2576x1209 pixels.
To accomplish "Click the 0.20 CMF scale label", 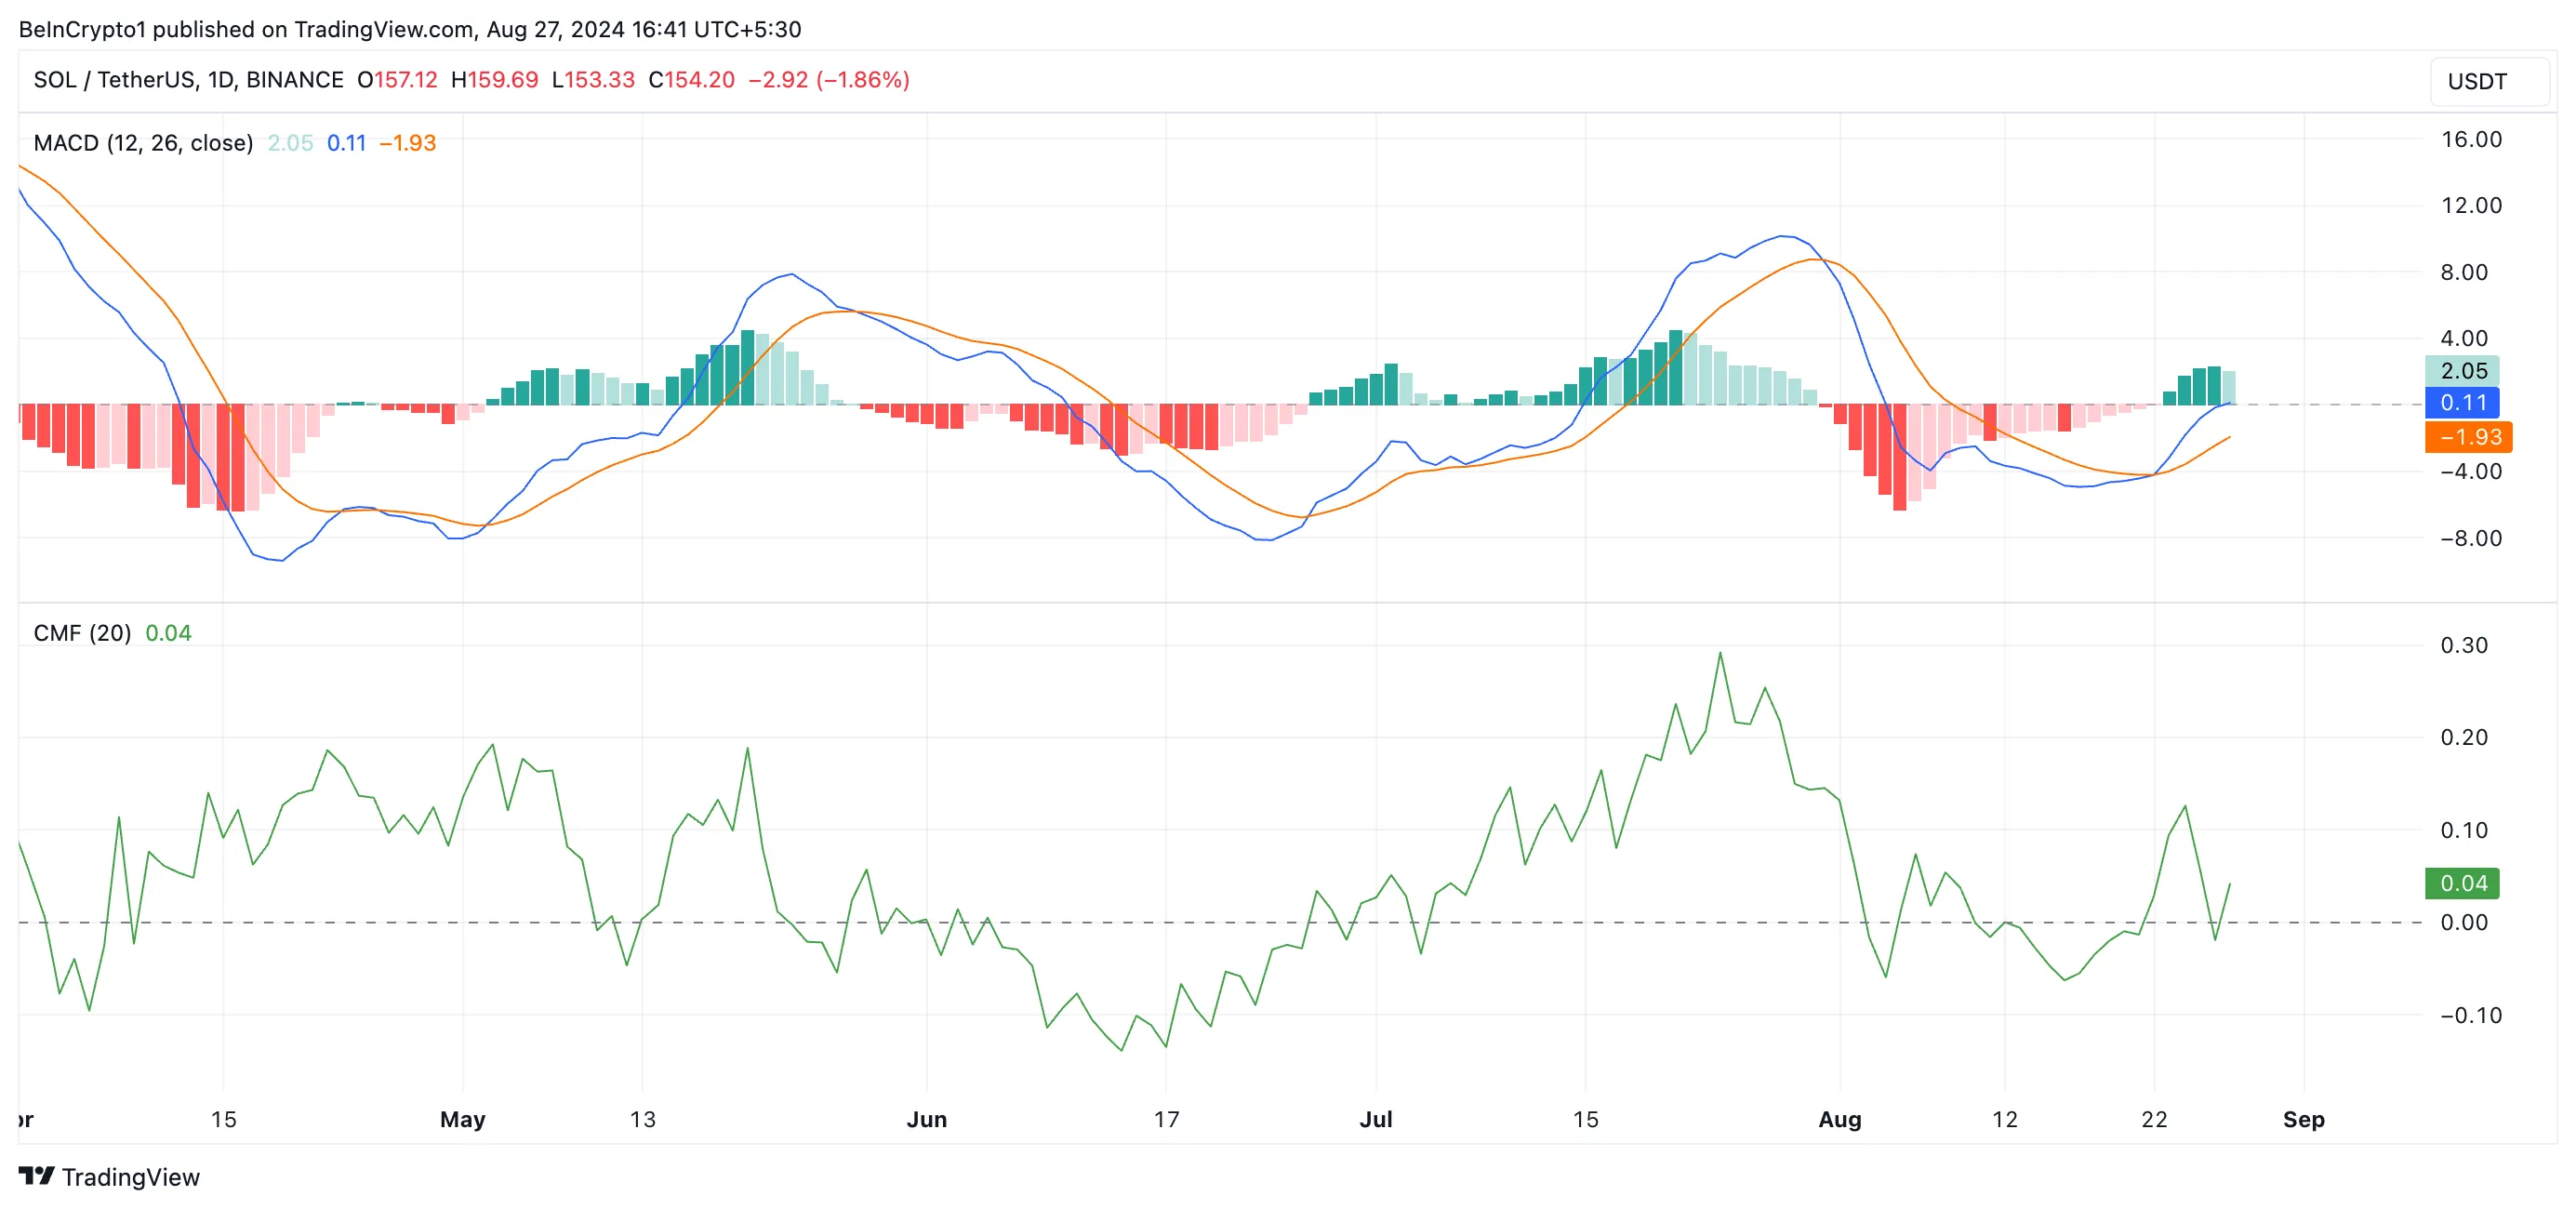I will coord(2464,737).
